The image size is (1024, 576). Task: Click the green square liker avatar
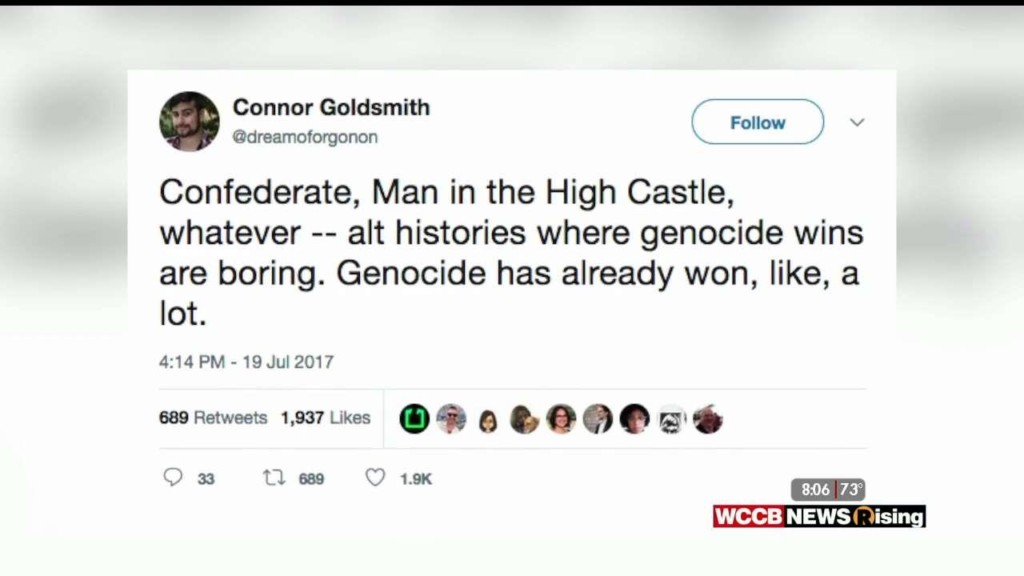click(414, 419)
